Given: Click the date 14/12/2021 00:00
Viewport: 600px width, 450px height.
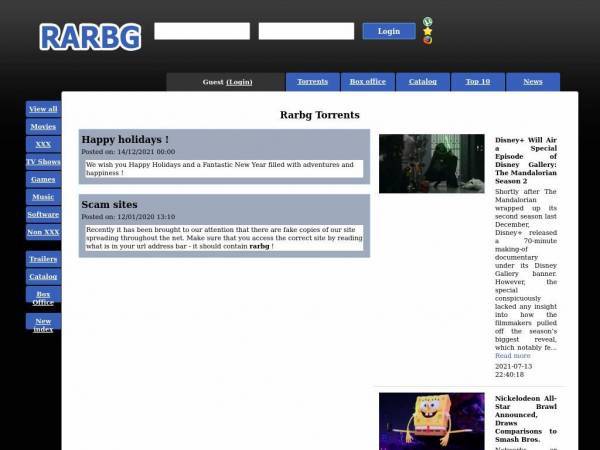Looking at the screenshot, I should click(146, 152).
